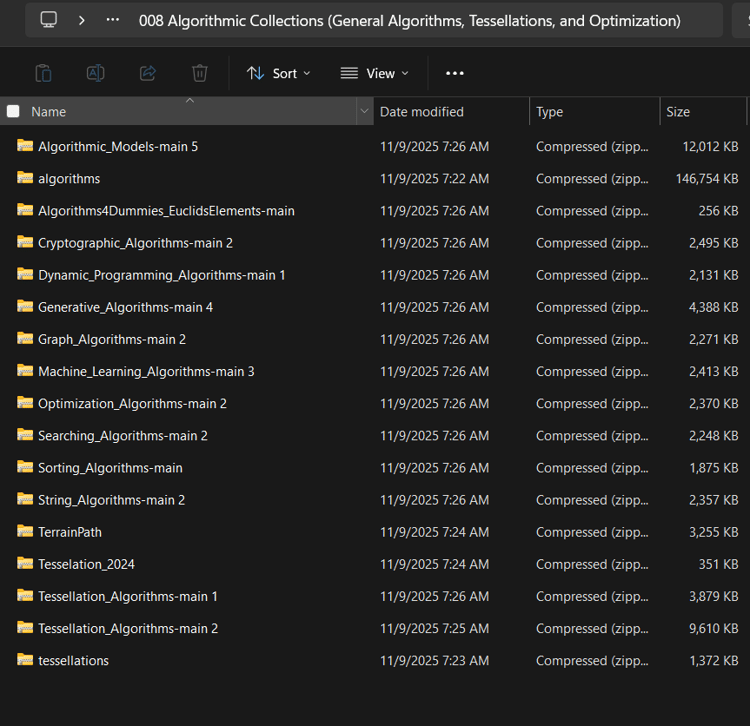Click the breadcrumb chevron after This PC

81,20
